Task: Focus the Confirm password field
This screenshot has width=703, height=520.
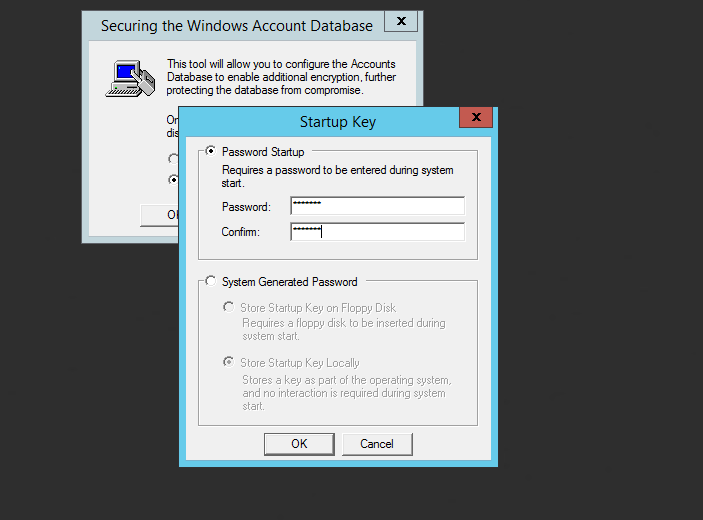Action: click(378, 232)
